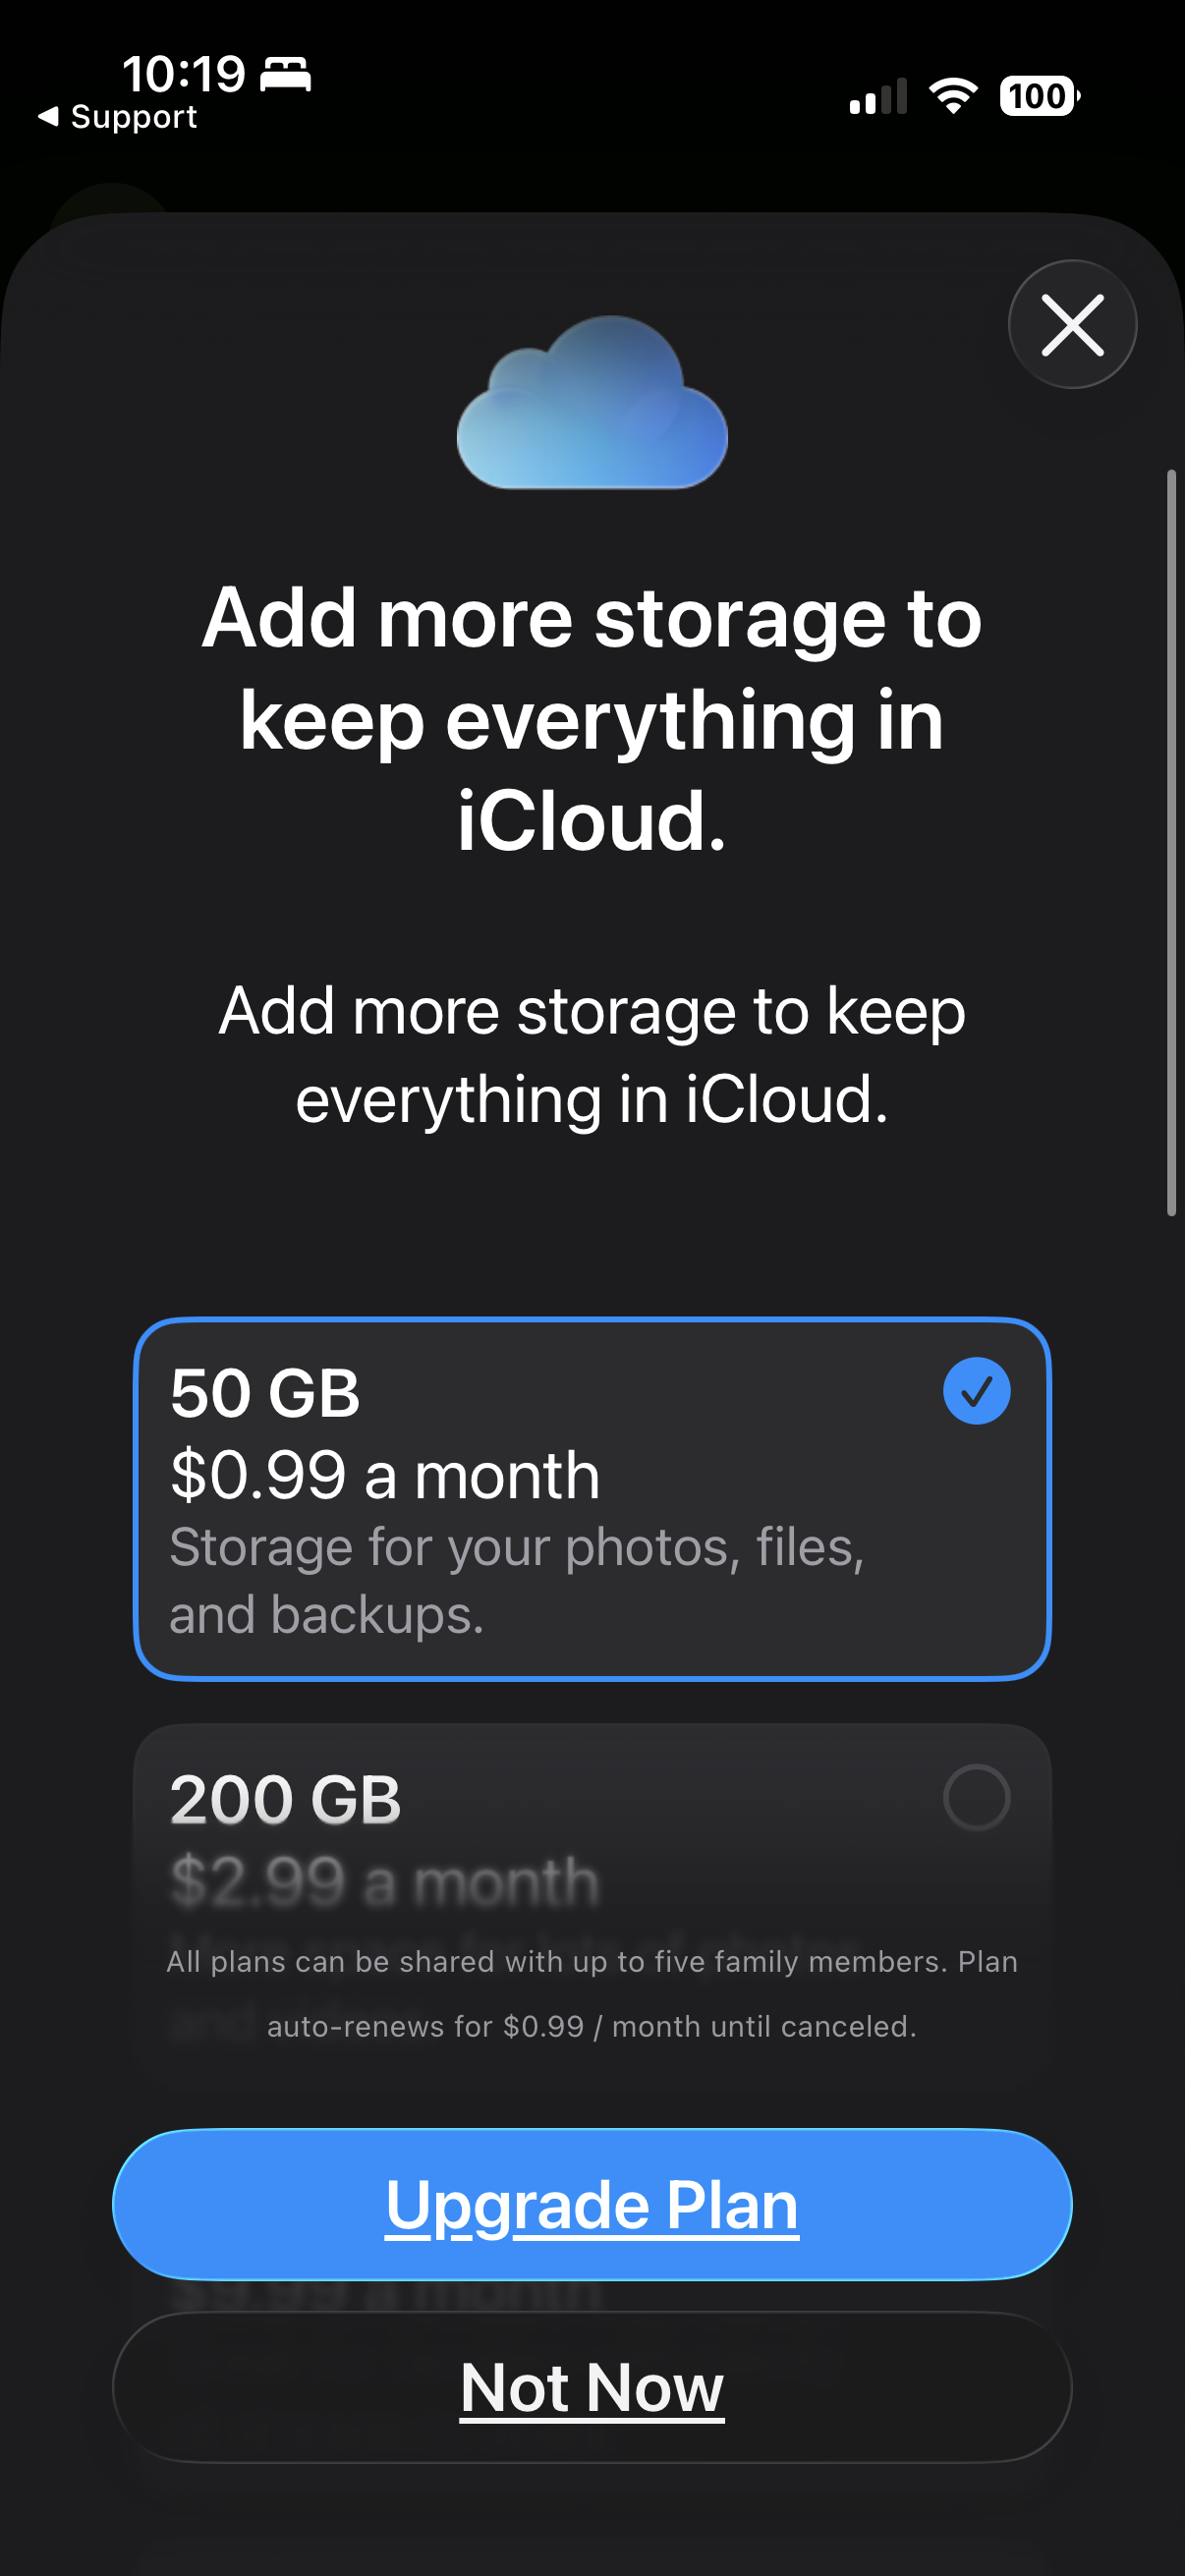This screenshot has height=2576, width=1185.
Task: Tap the battery indicator showing 100
Action: (1040, 96)
